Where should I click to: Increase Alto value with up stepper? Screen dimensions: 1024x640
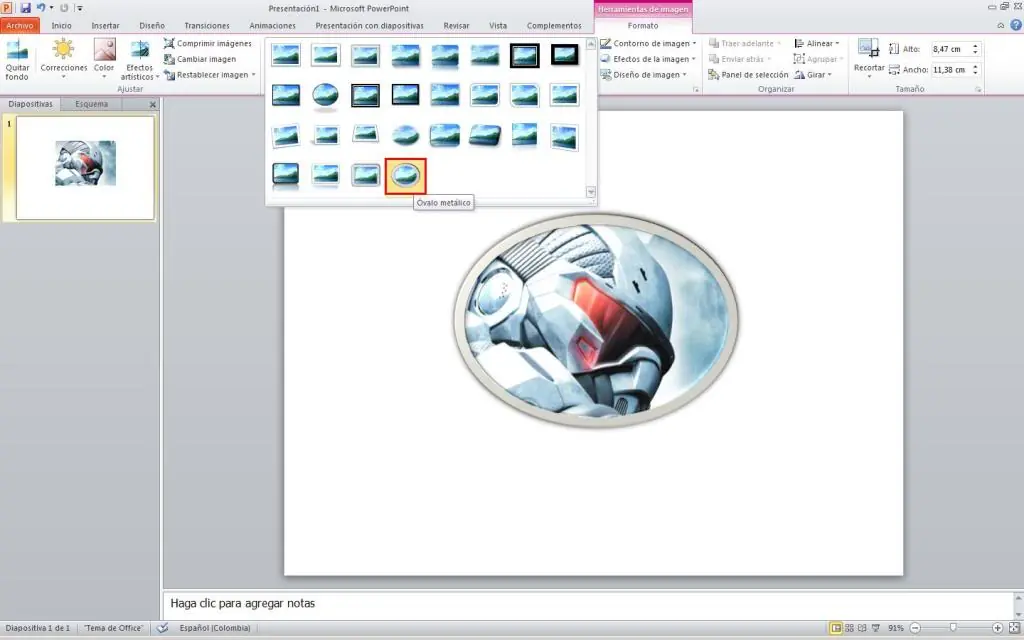(976, 46)
